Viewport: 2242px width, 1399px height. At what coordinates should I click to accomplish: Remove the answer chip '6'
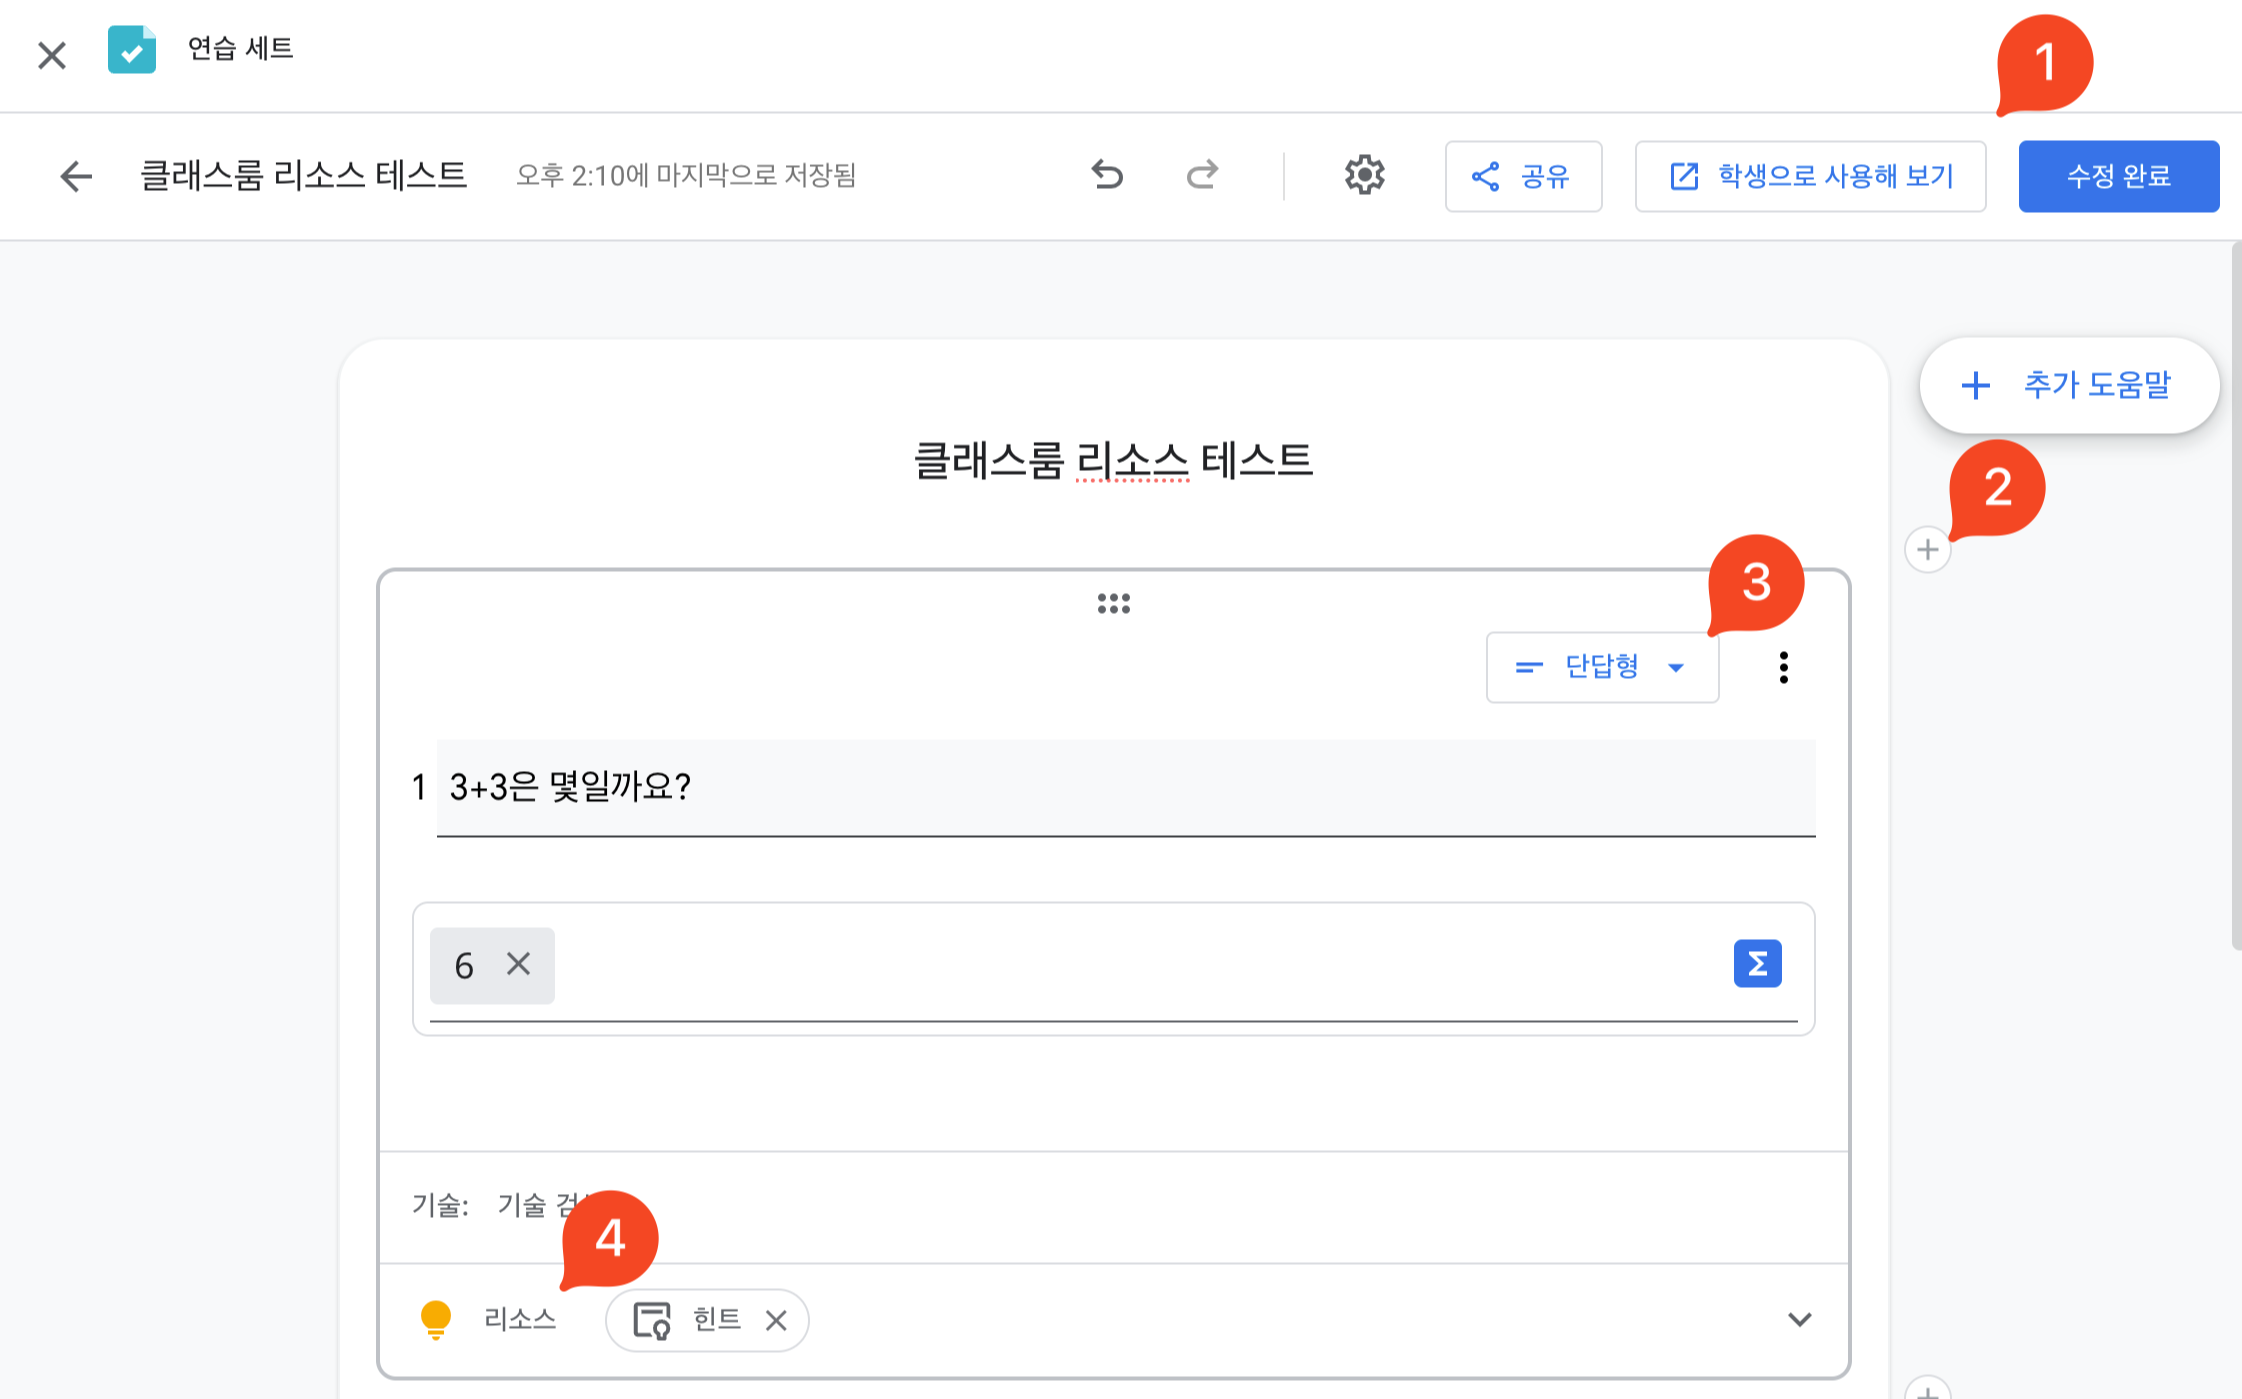[518, 964]
